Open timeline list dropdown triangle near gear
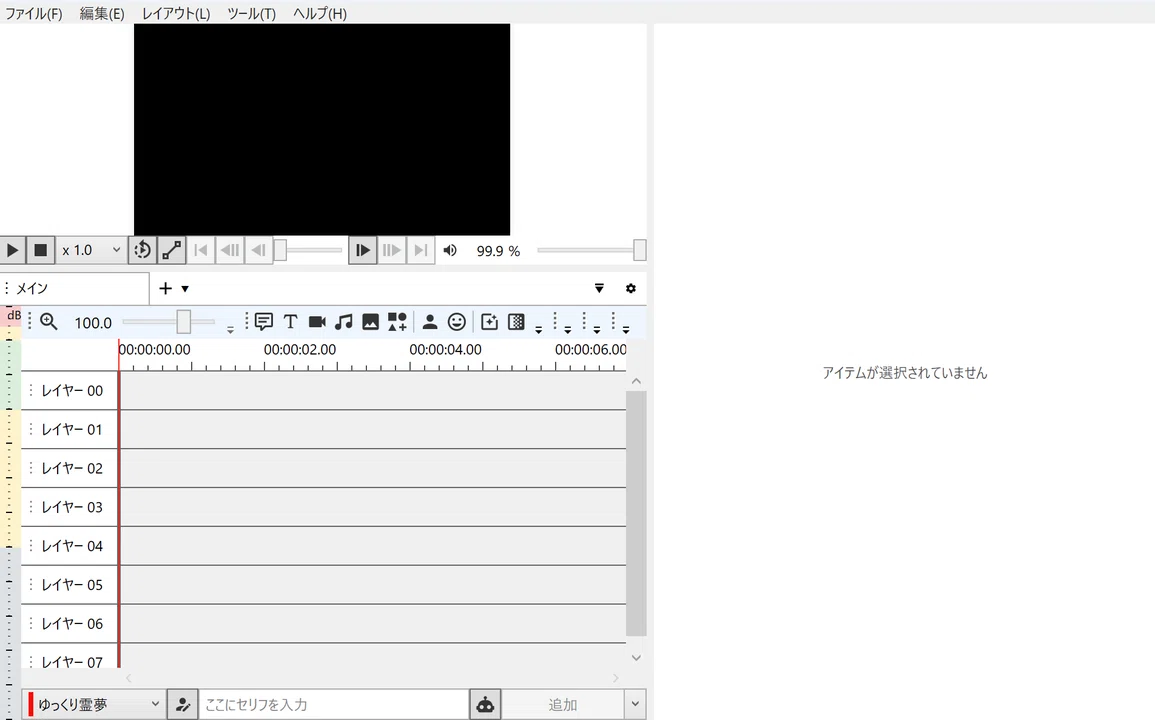Screen dimensions: 1155x720 pos(600,288)
